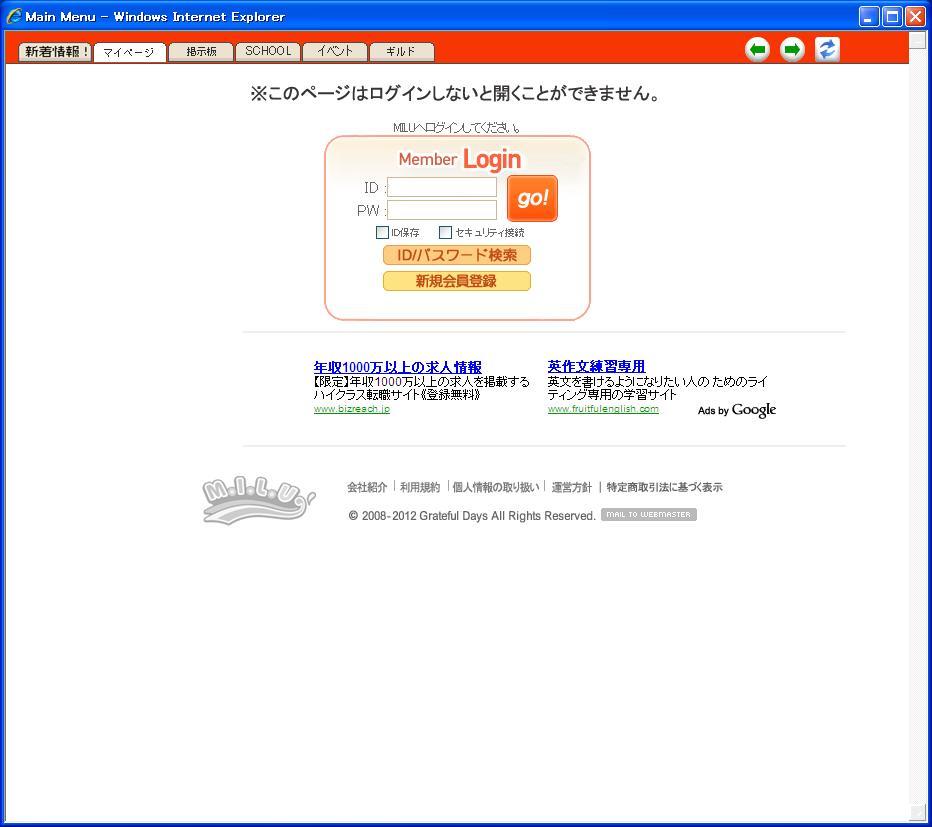
Task: Click the blue refresh icon
Action: tap(827, 50)
